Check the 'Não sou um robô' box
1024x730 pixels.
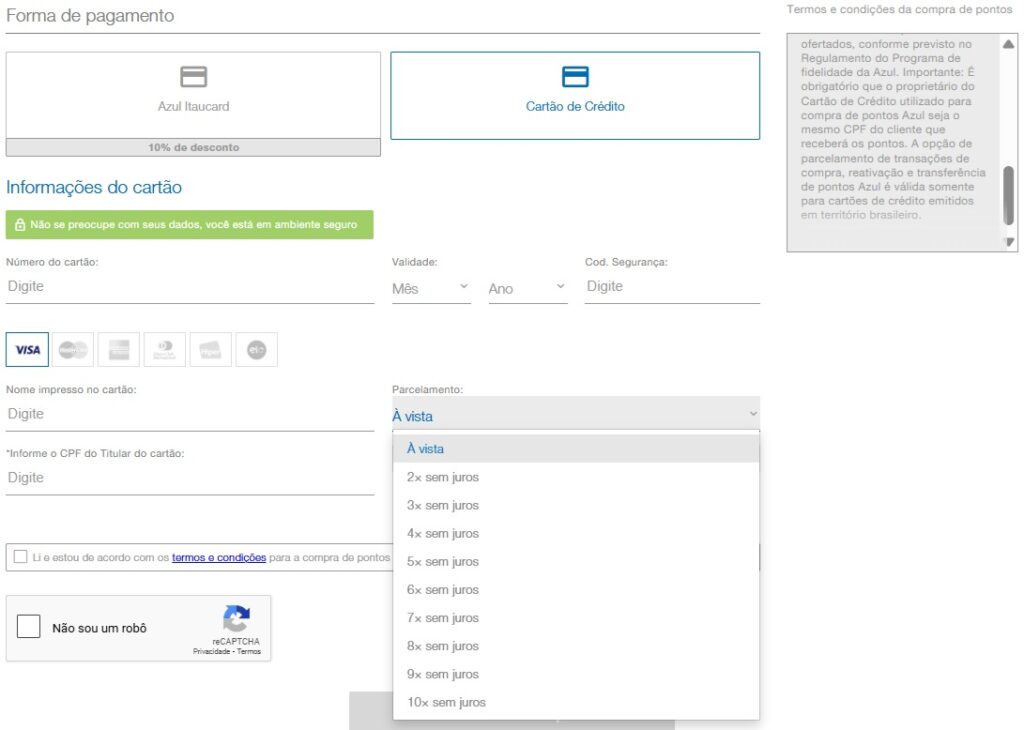click(x=29, y=627)
